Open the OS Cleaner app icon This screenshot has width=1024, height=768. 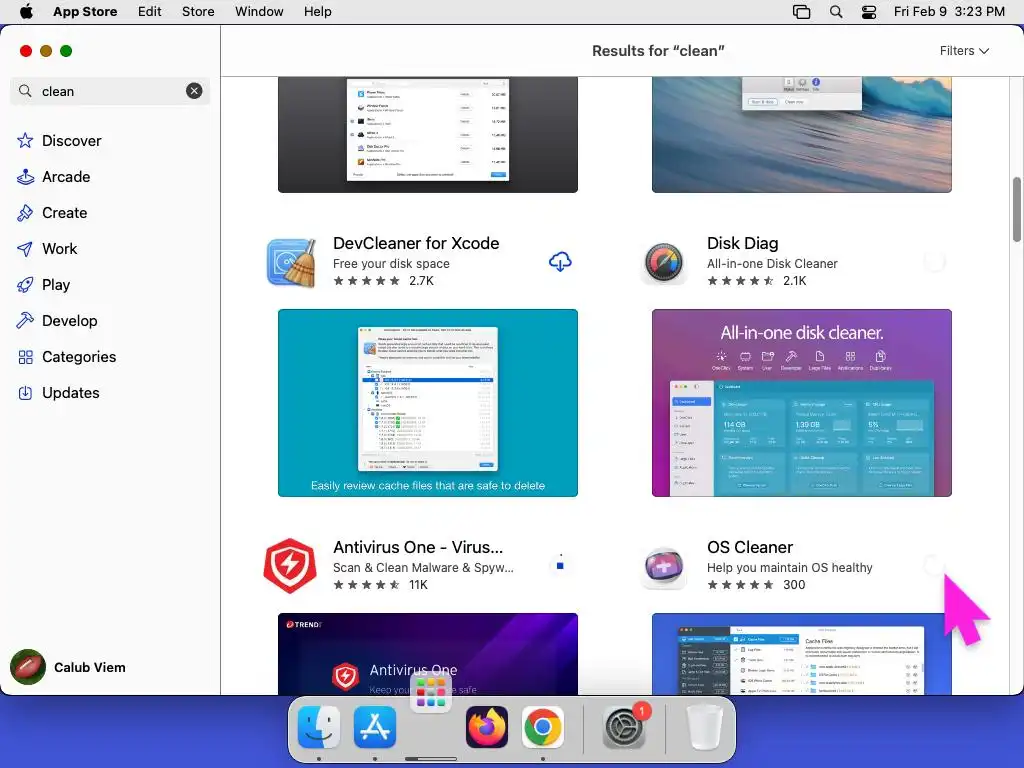[664, 566]
